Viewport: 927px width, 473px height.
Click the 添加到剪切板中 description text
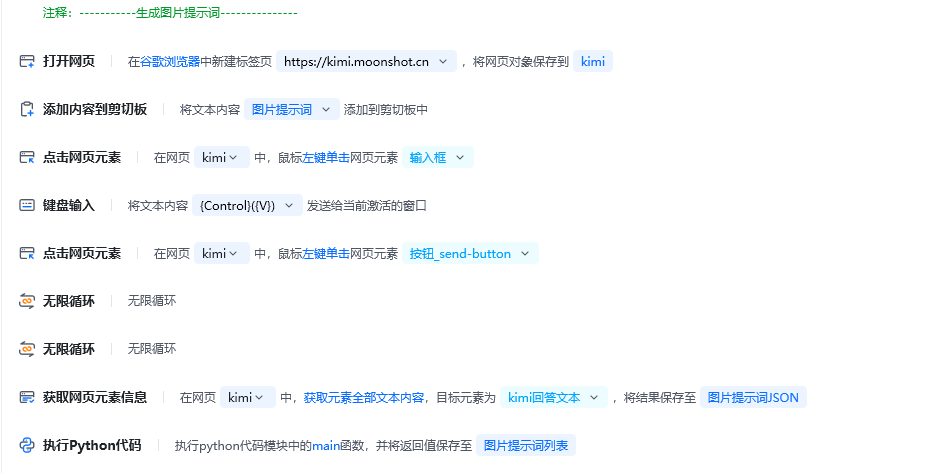(x=385, y=109)
